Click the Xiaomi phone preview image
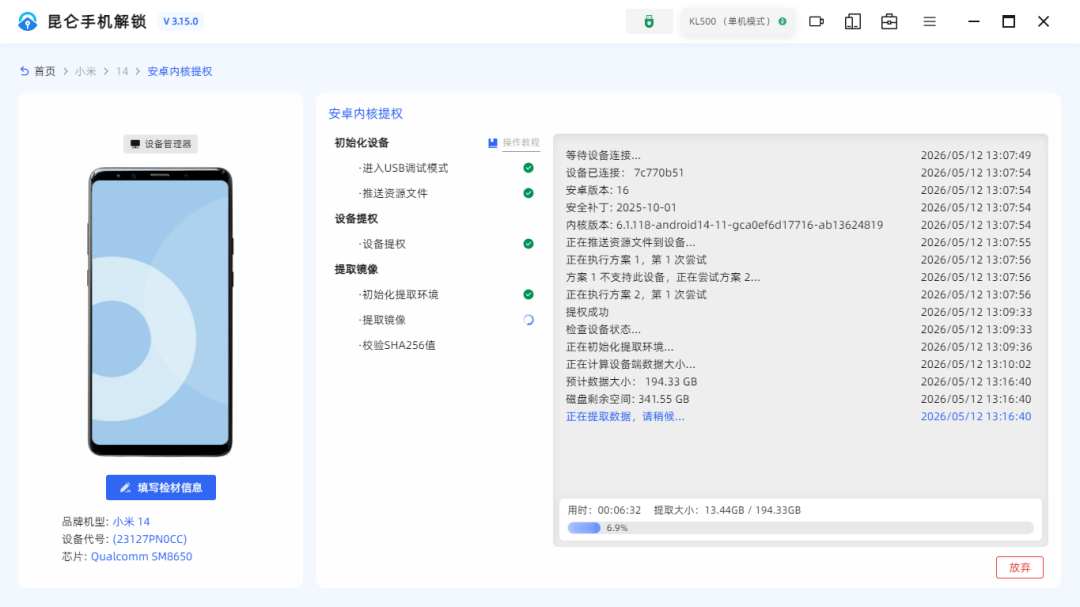This screenshot has height=607, width=1080. pyautogui.click(x=160, y=311)
